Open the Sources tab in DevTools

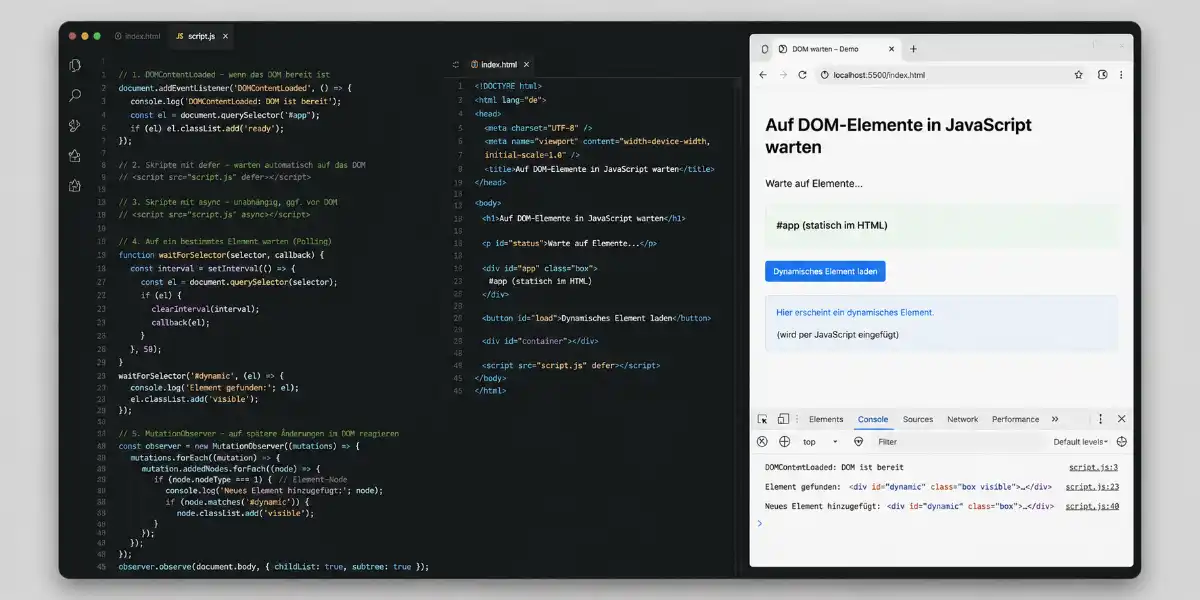tap(918, 419)
